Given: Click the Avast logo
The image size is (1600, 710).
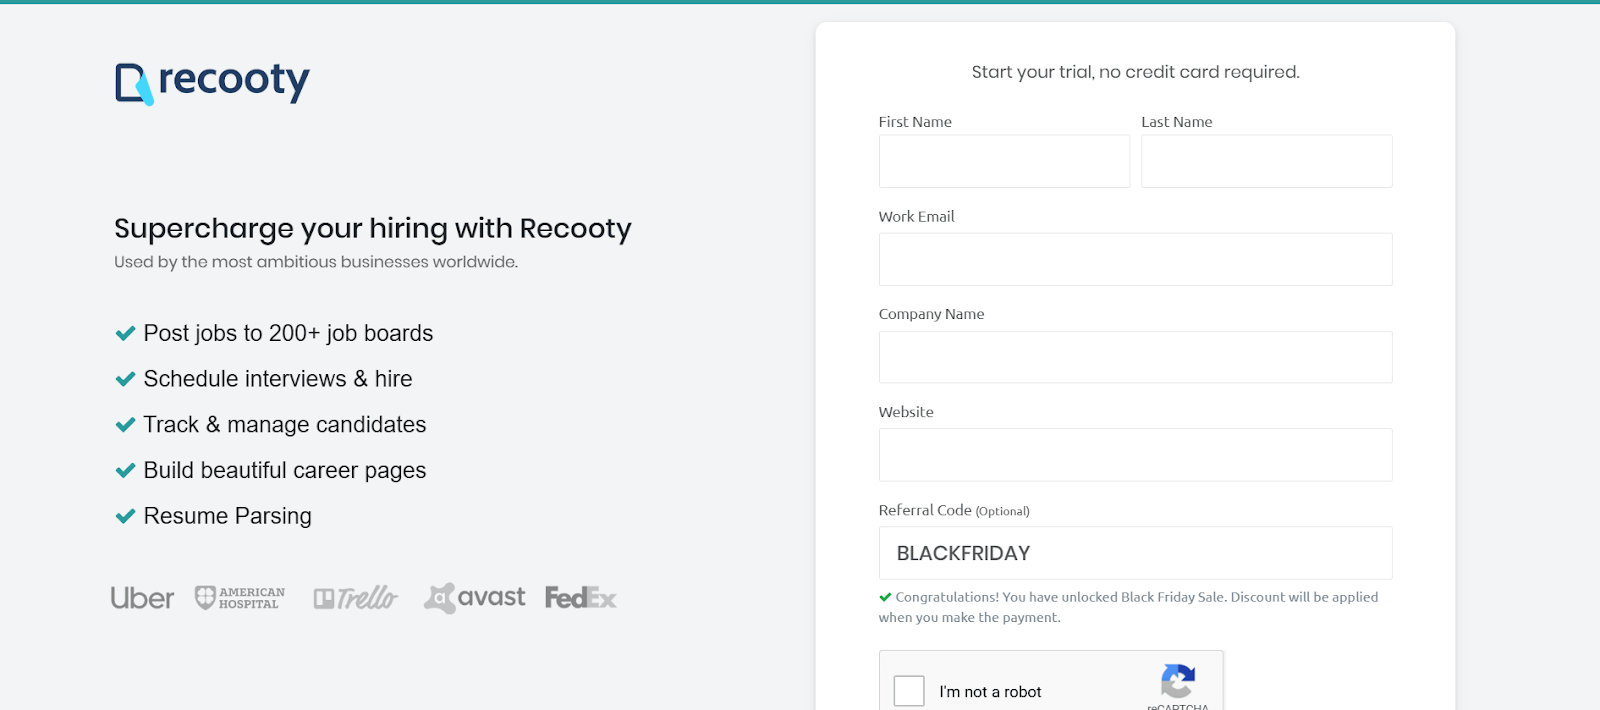Looking at the screenshot, I should pyautogui.click(x=475, y=598).
